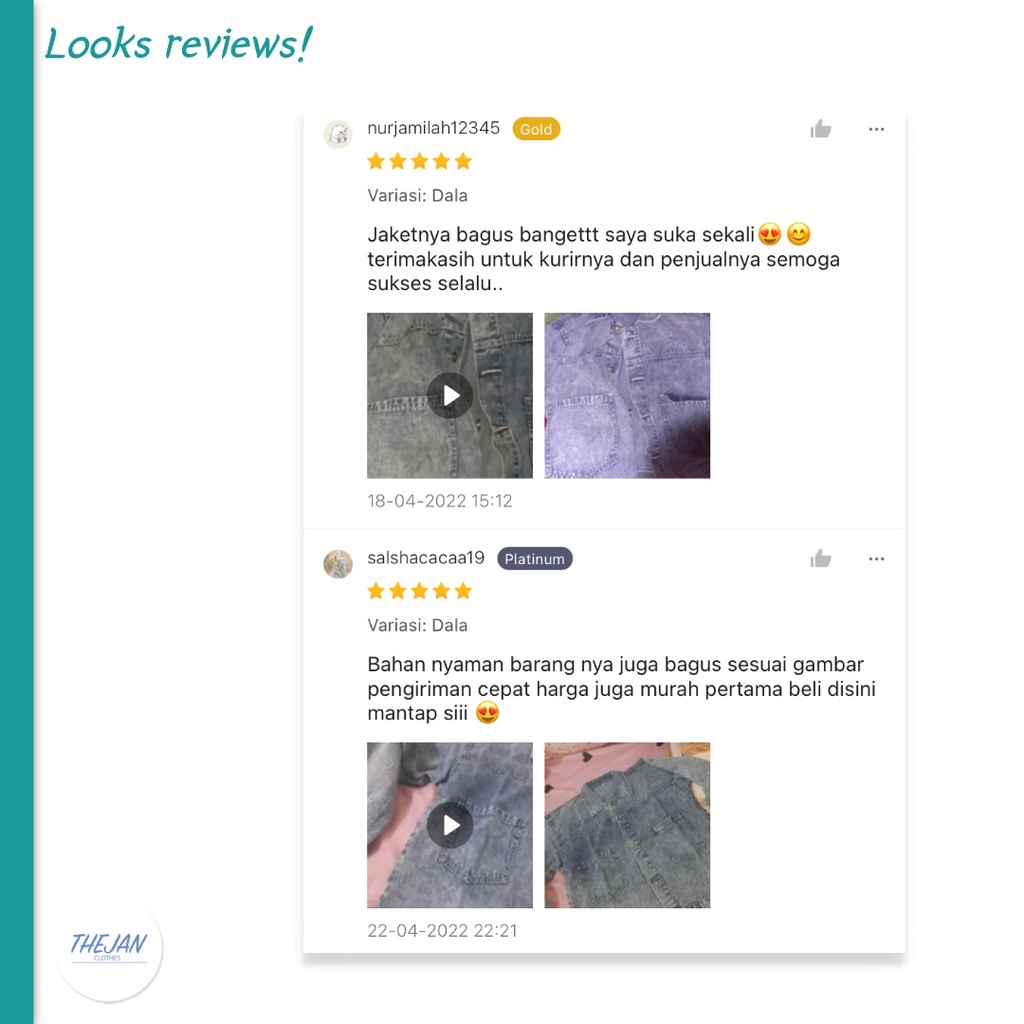Open nurjamilah12345's profile avatar

[x=338, y=135]
